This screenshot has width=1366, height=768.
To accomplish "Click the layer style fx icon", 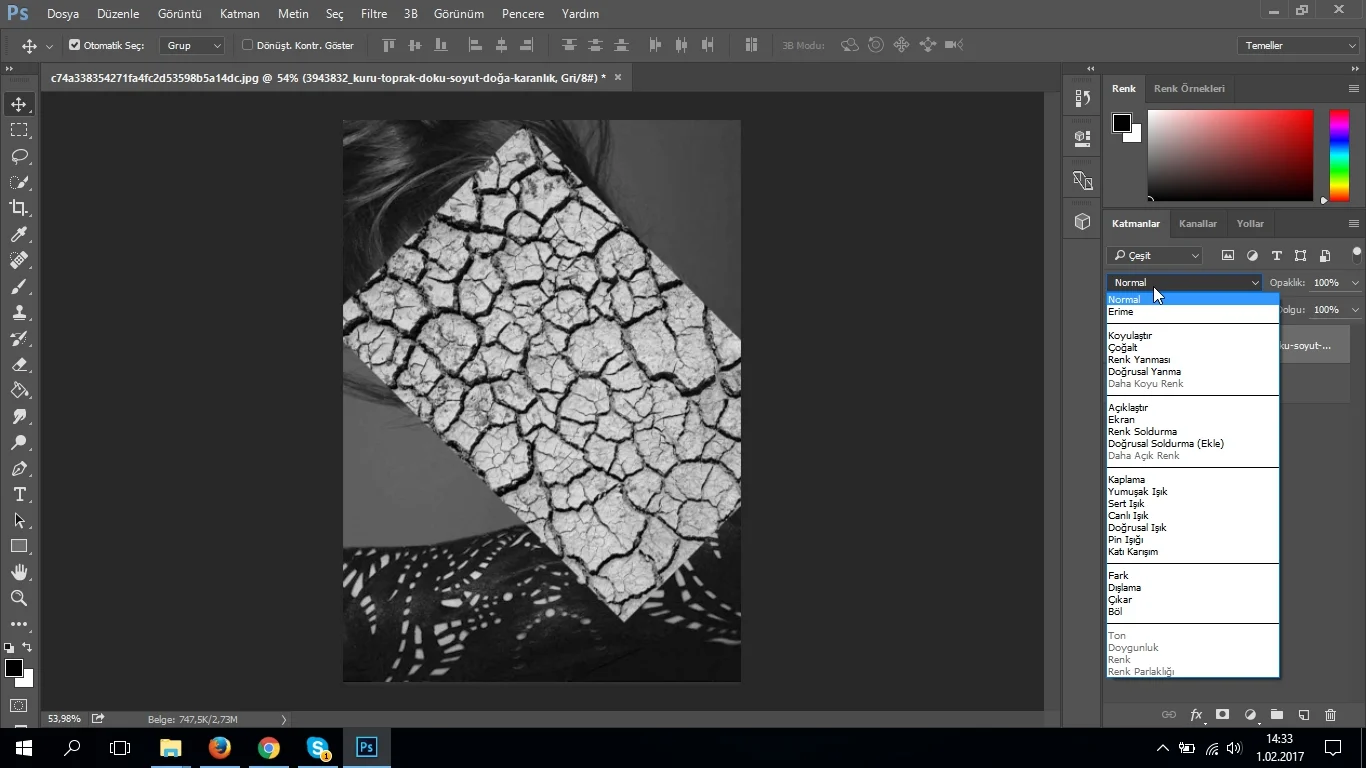I will click(x=1196, y=715).
